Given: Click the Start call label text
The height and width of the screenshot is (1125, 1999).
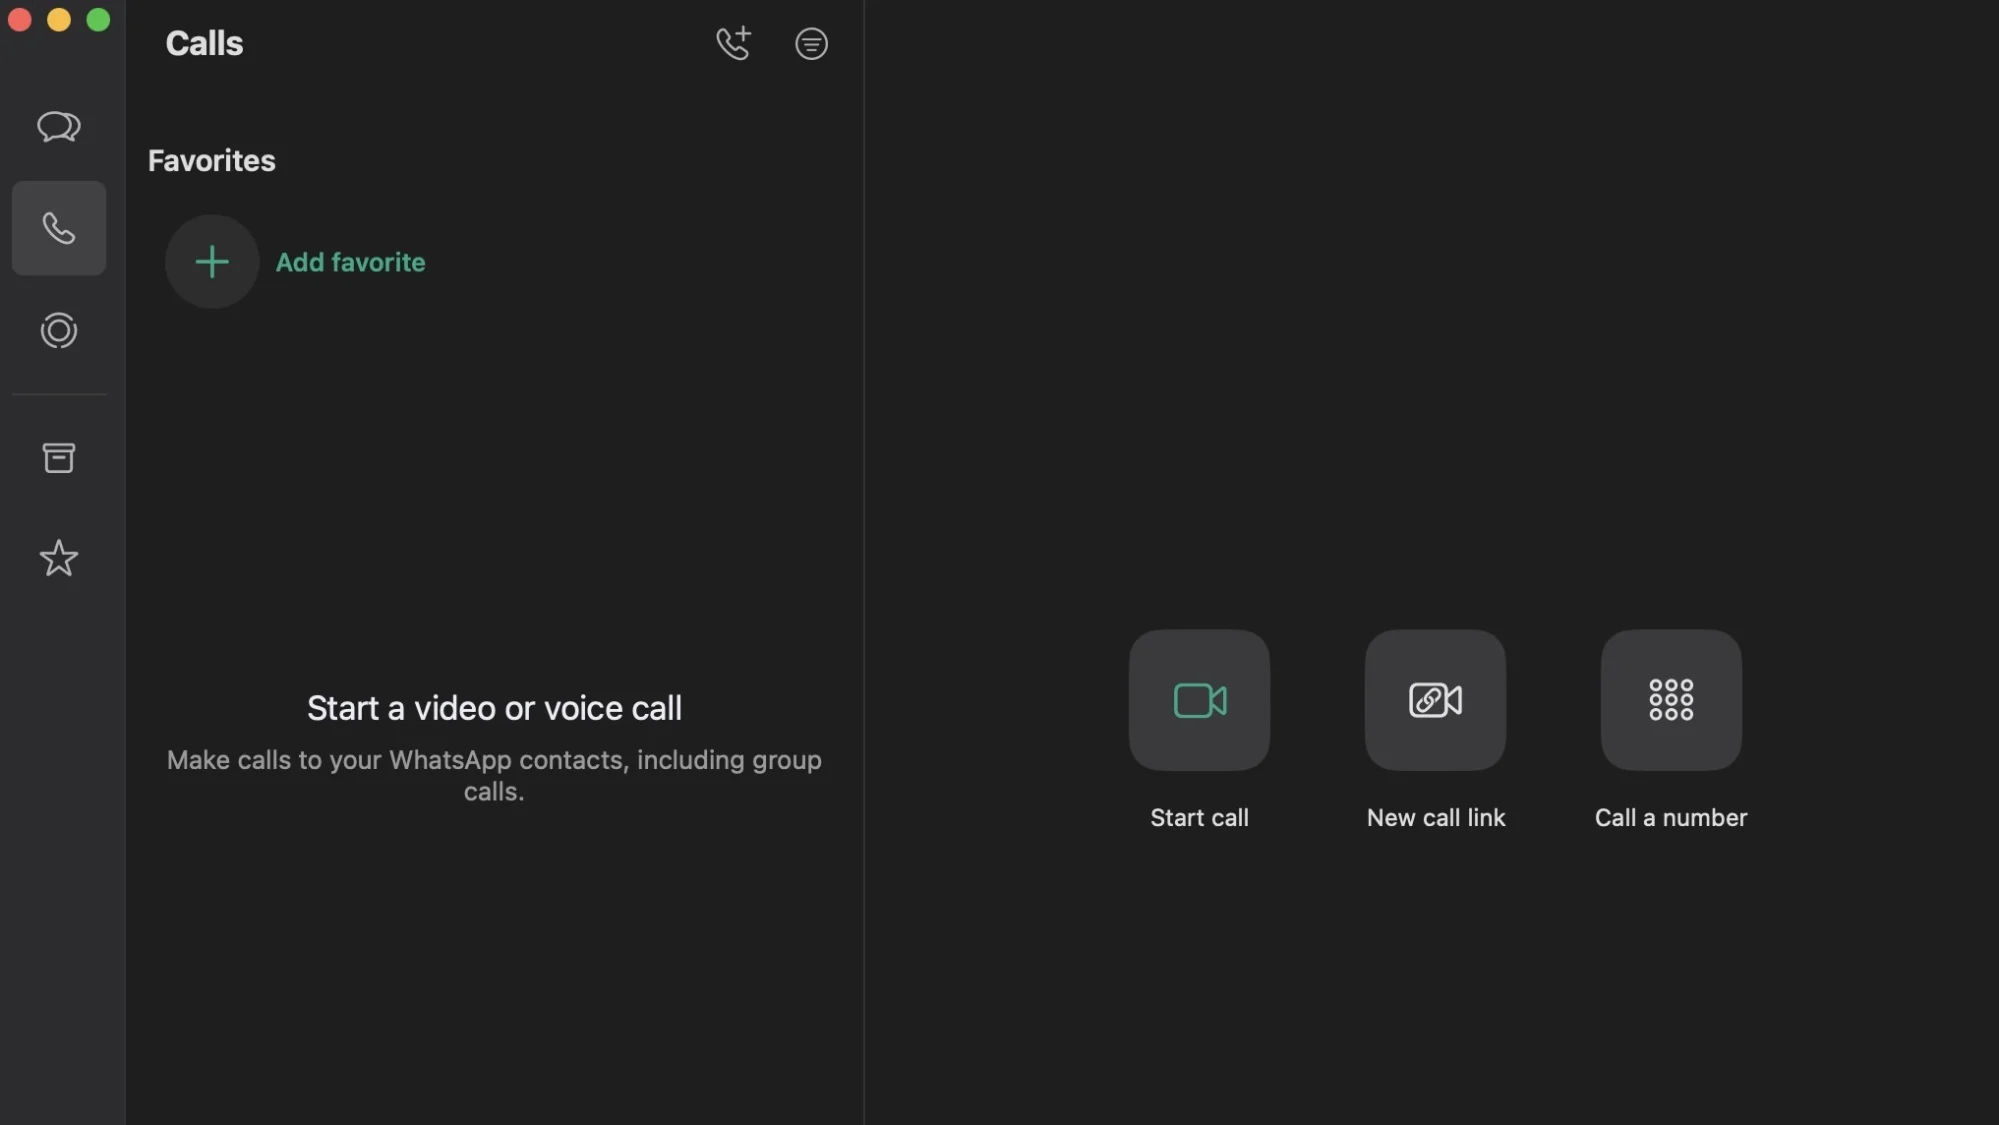Looking at the screenshot, I should coord(1199,818).
